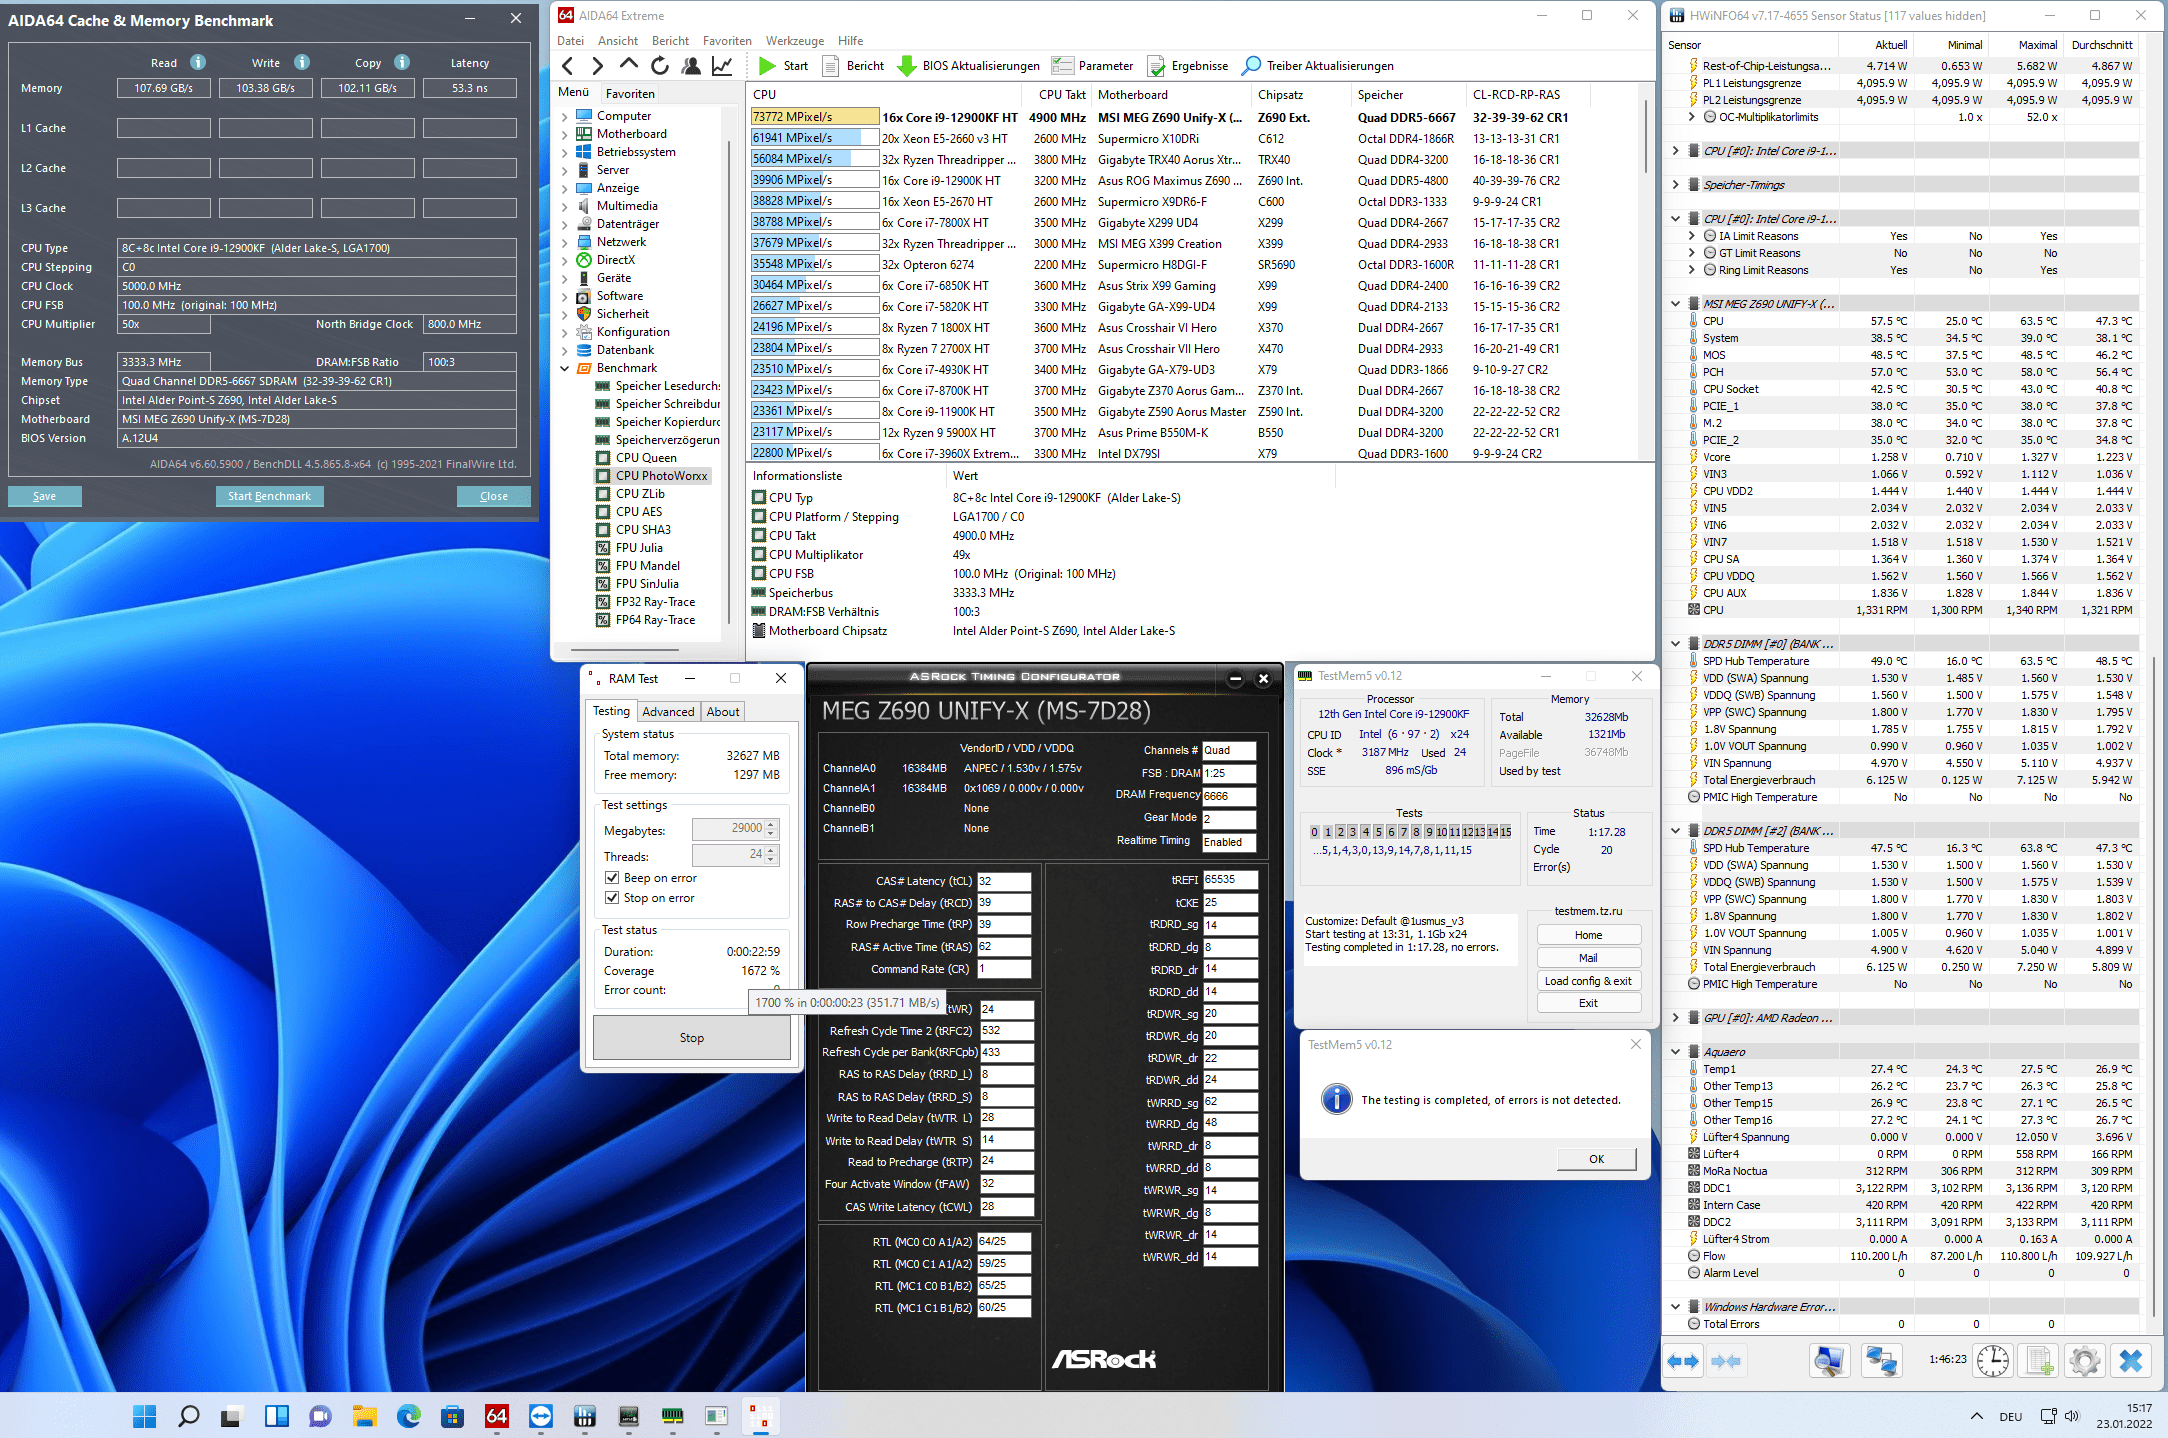Click the AIDA64 back navigation arrow
This screenshot has height=1438, width=2168.
568,66
